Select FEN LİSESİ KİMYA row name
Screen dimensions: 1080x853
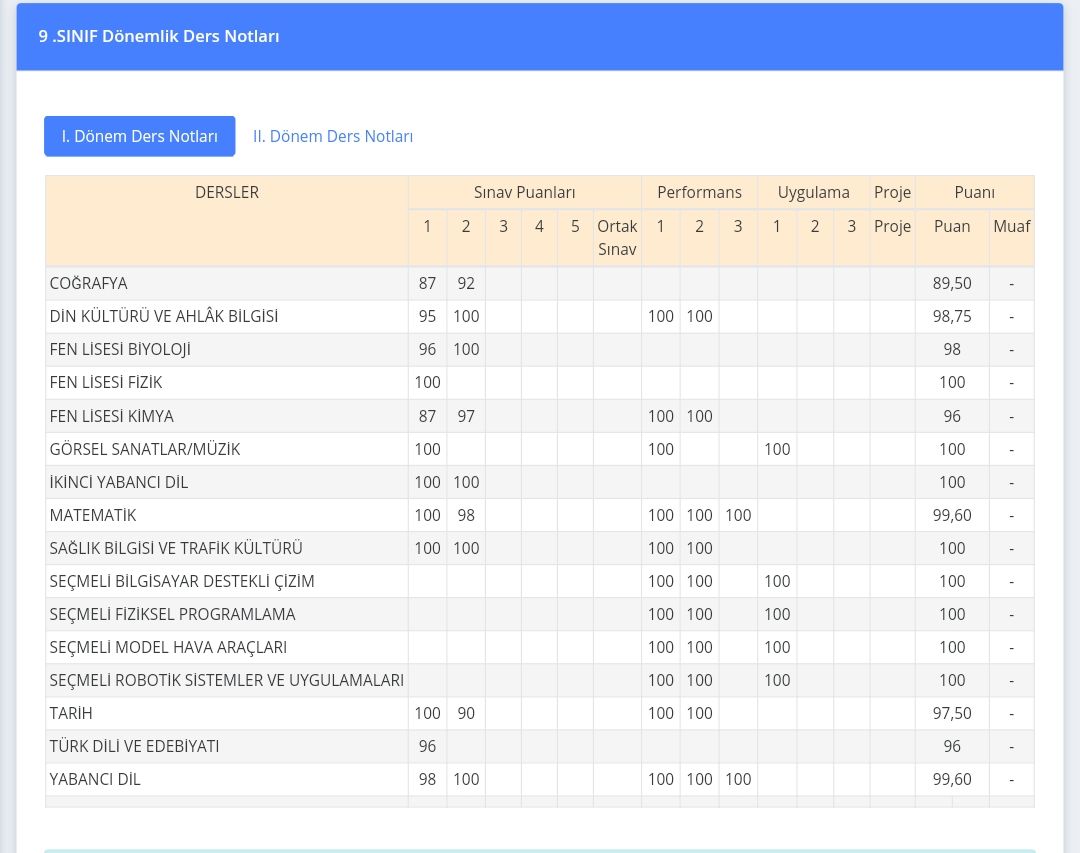(x=112, y=416)
